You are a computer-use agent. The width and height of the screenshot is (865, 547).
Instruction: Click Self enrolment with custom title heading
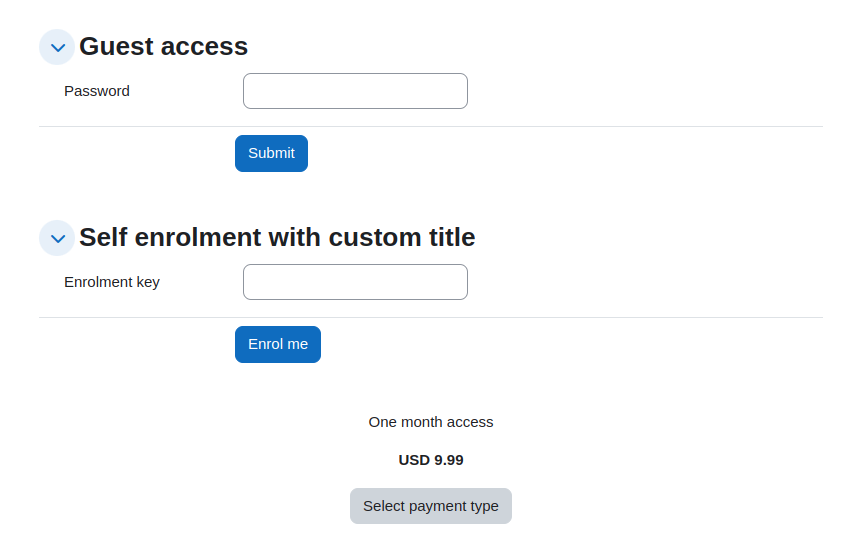pos(277,238)
